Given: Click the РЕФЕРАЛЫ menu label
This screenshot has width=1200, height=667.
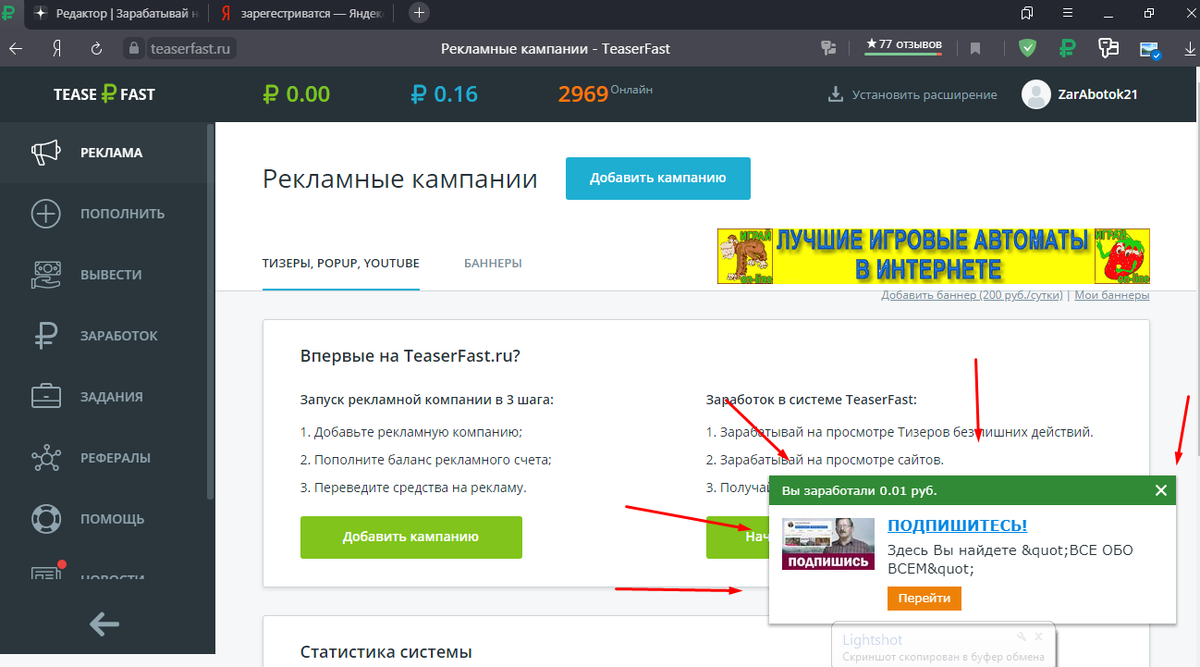Looking at the screenshot, I should pyautogui.click(x=115, y=458).
